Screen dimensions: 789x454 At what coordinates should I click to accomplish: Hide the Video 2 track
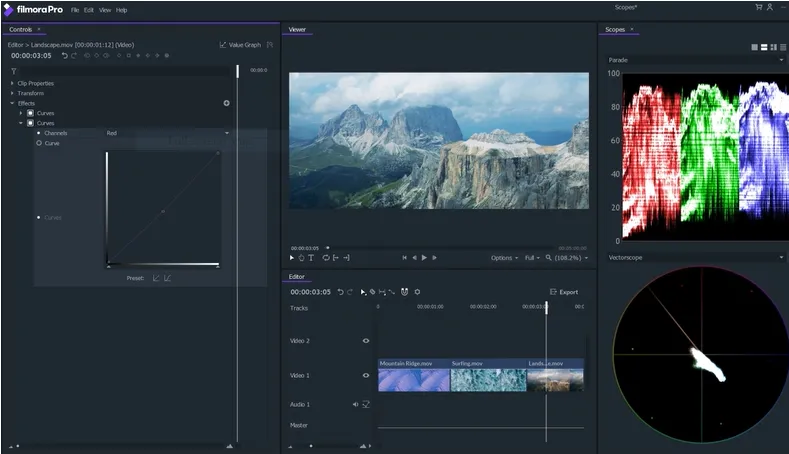coord(366,341)
